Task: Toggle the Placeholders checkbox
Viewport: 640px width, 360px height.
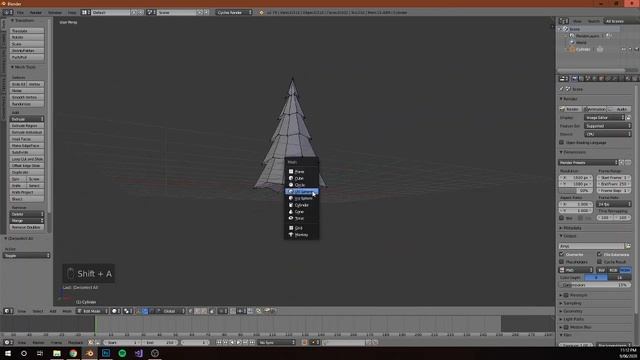Action: point(562,262)
